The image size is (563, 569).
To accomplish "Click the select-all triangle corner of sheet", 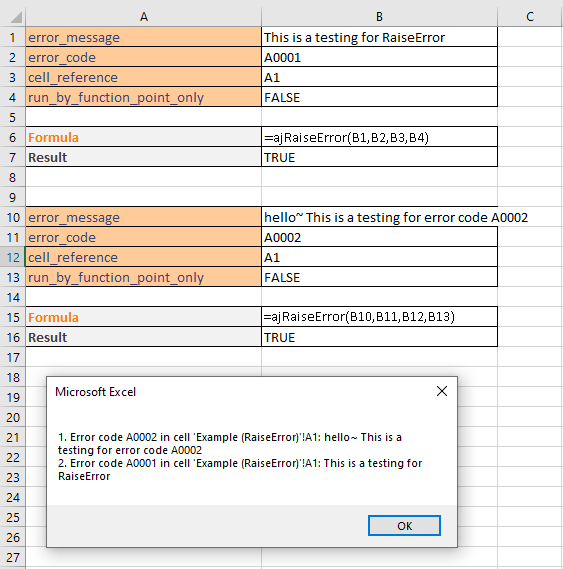I will [x=13, y=17].
